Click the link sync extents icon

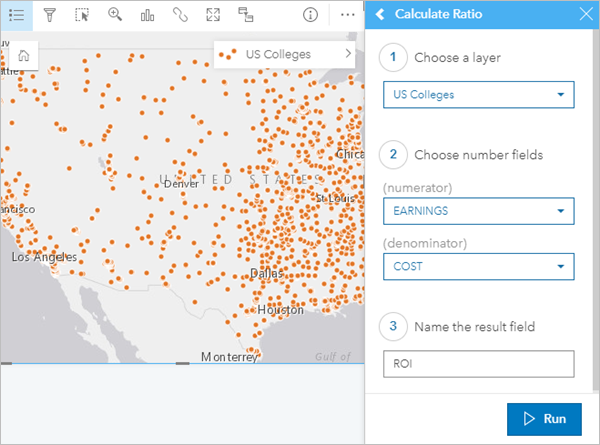(x=180, y=15)
